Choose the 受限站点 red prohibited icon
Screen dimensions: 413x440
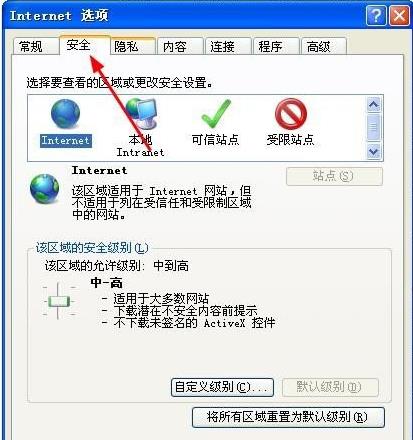coord(291,113)
